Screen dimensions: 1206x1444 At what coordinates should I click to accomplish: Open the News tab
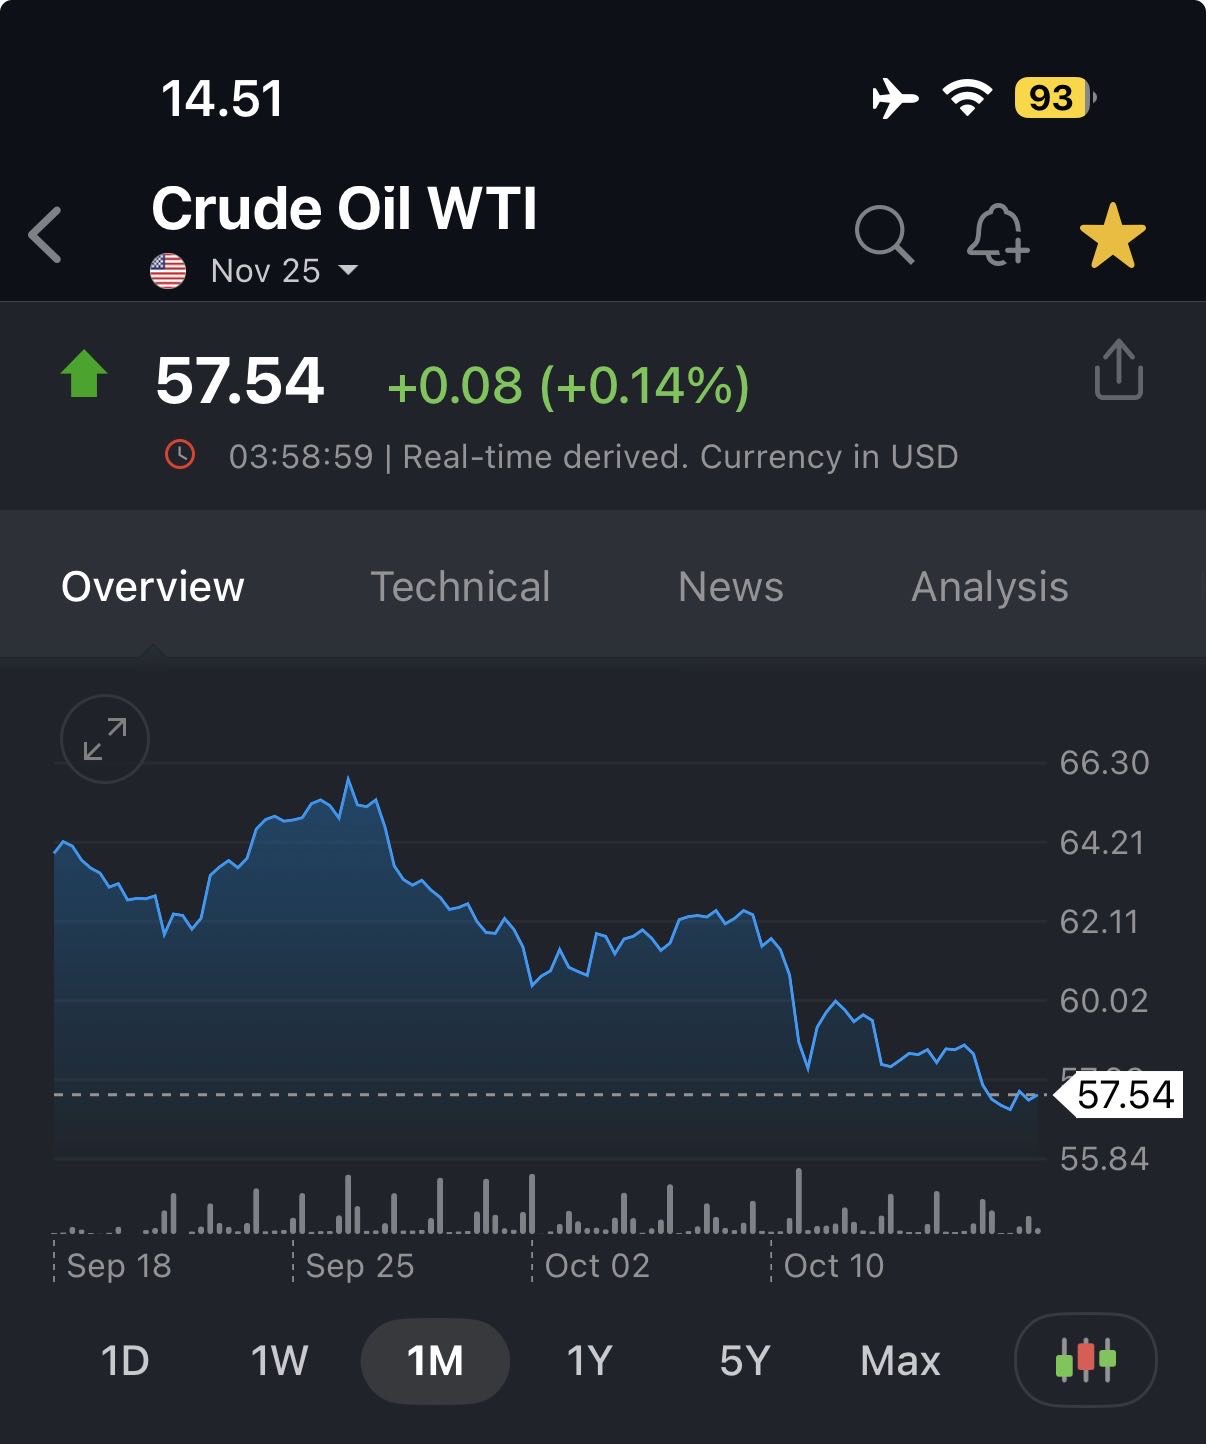(x=730, y=587)
